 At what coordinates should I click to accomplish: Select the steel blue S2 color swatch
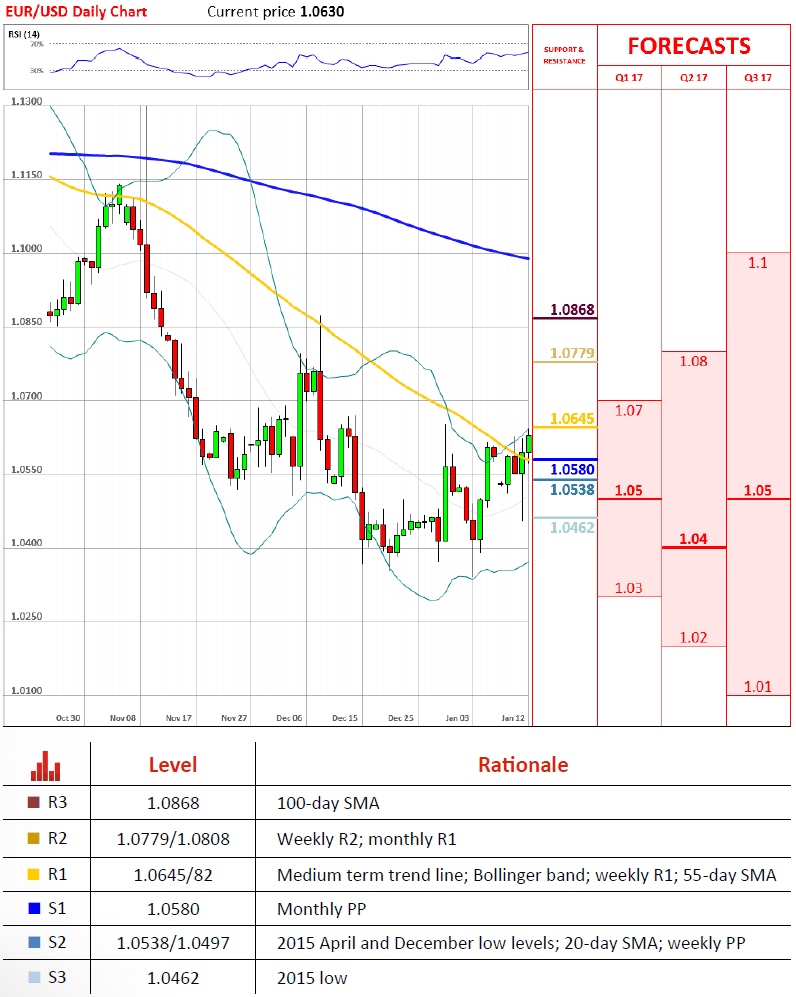point(34,942)
